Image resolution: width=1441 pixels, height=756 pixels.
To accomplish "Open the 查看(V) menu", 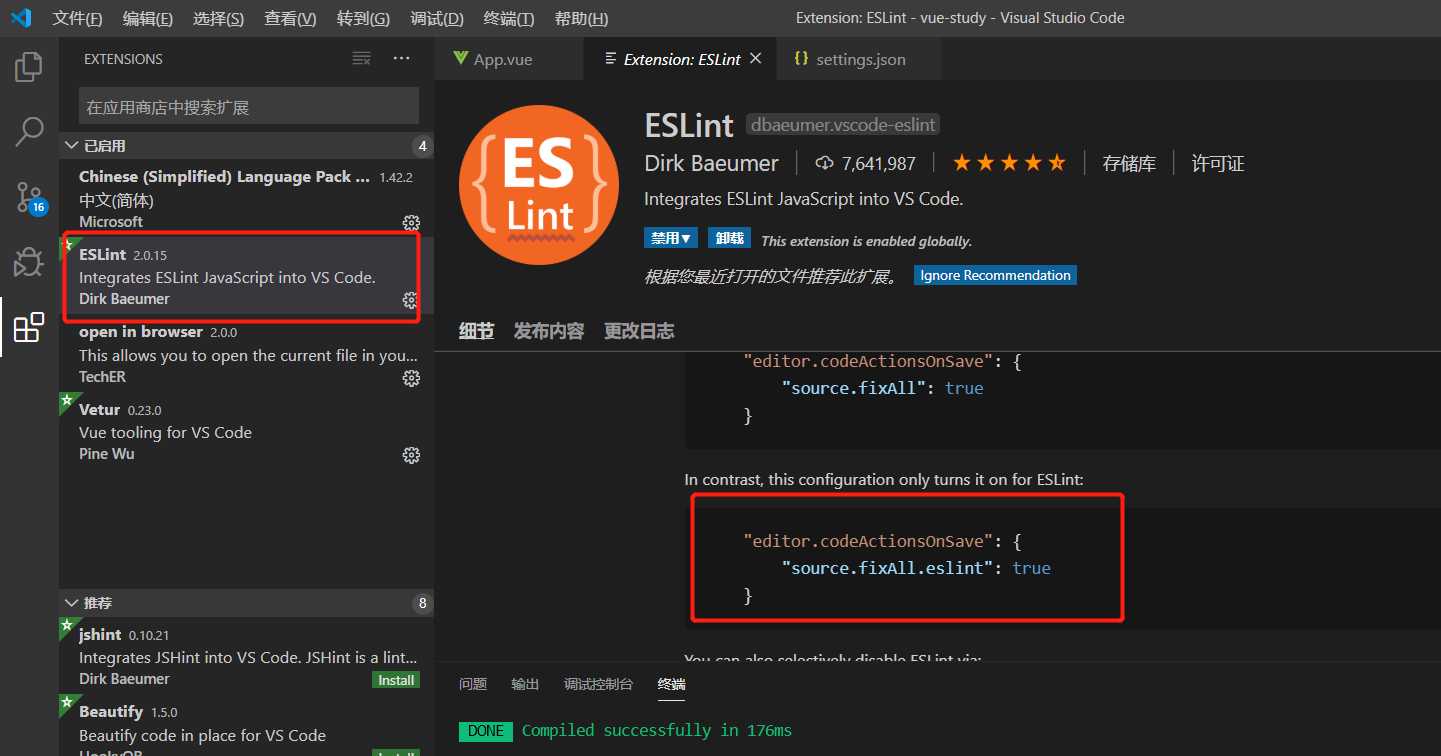I will click(290, 18).
